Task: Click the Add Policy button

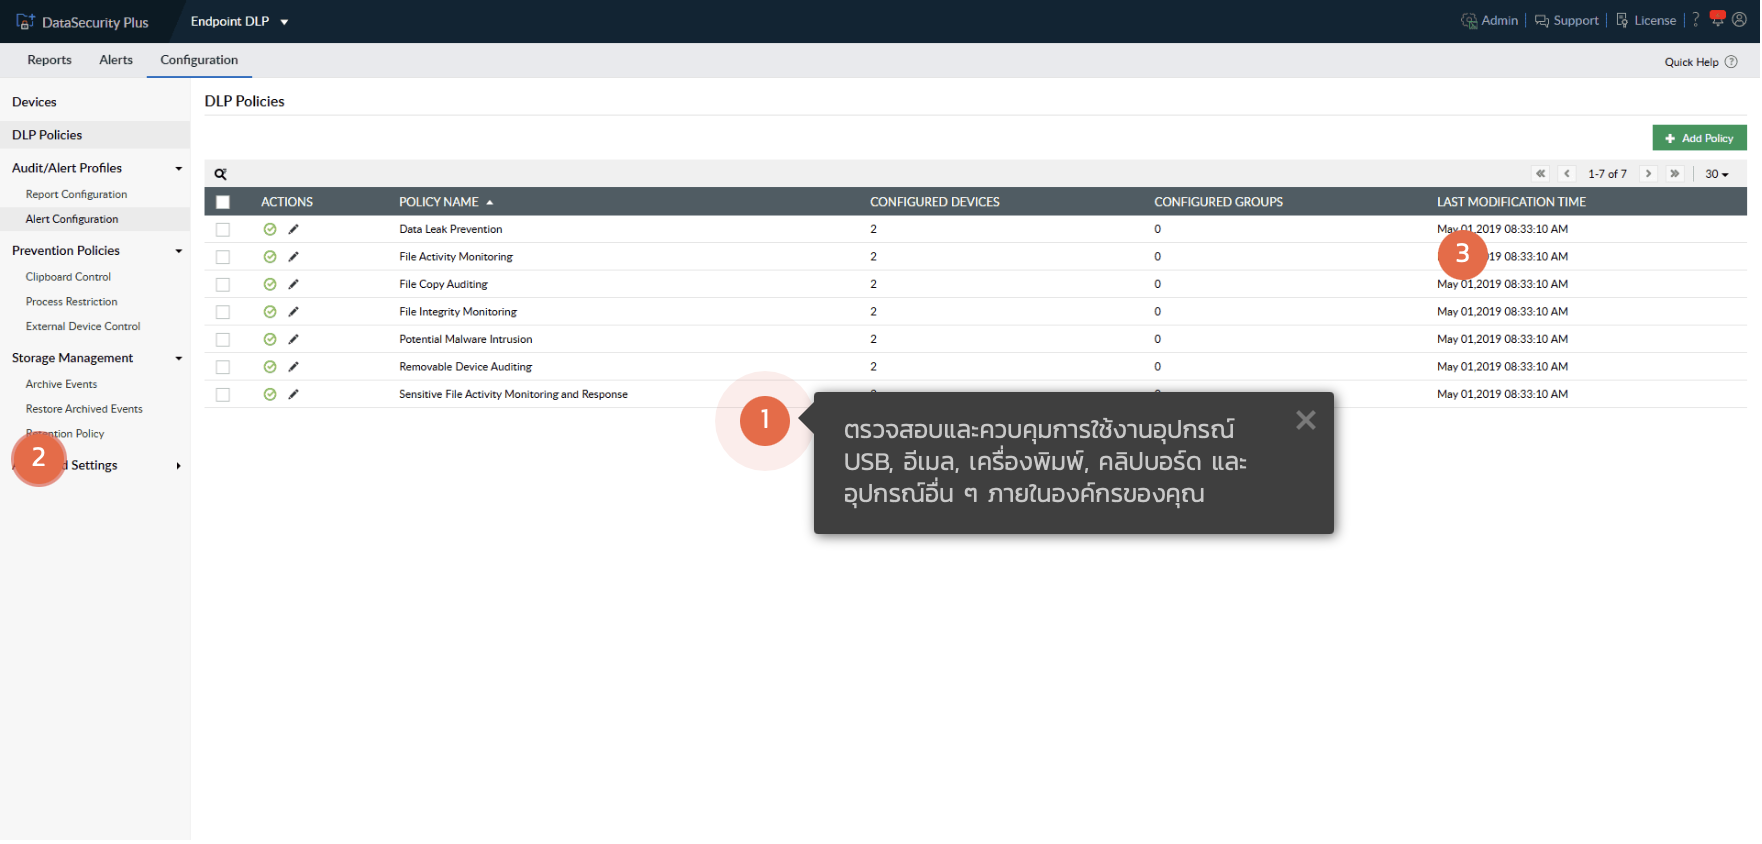Action: coord(1699,138)
